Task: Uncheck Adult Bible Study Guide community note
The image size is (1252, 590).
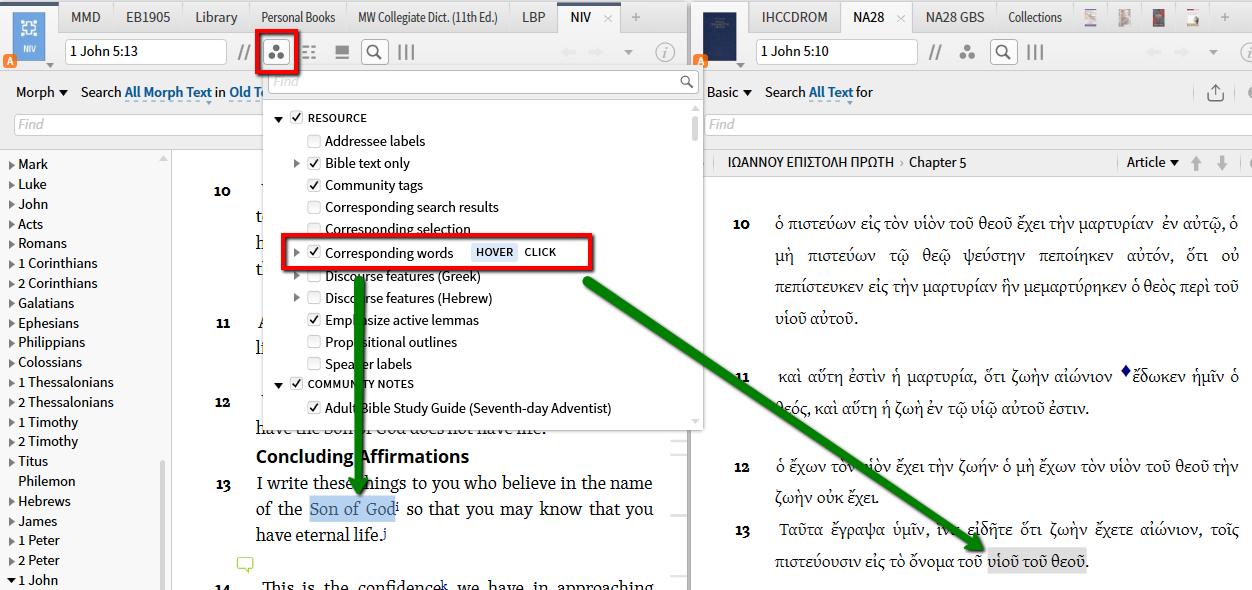Action: [x=314, y=408]
